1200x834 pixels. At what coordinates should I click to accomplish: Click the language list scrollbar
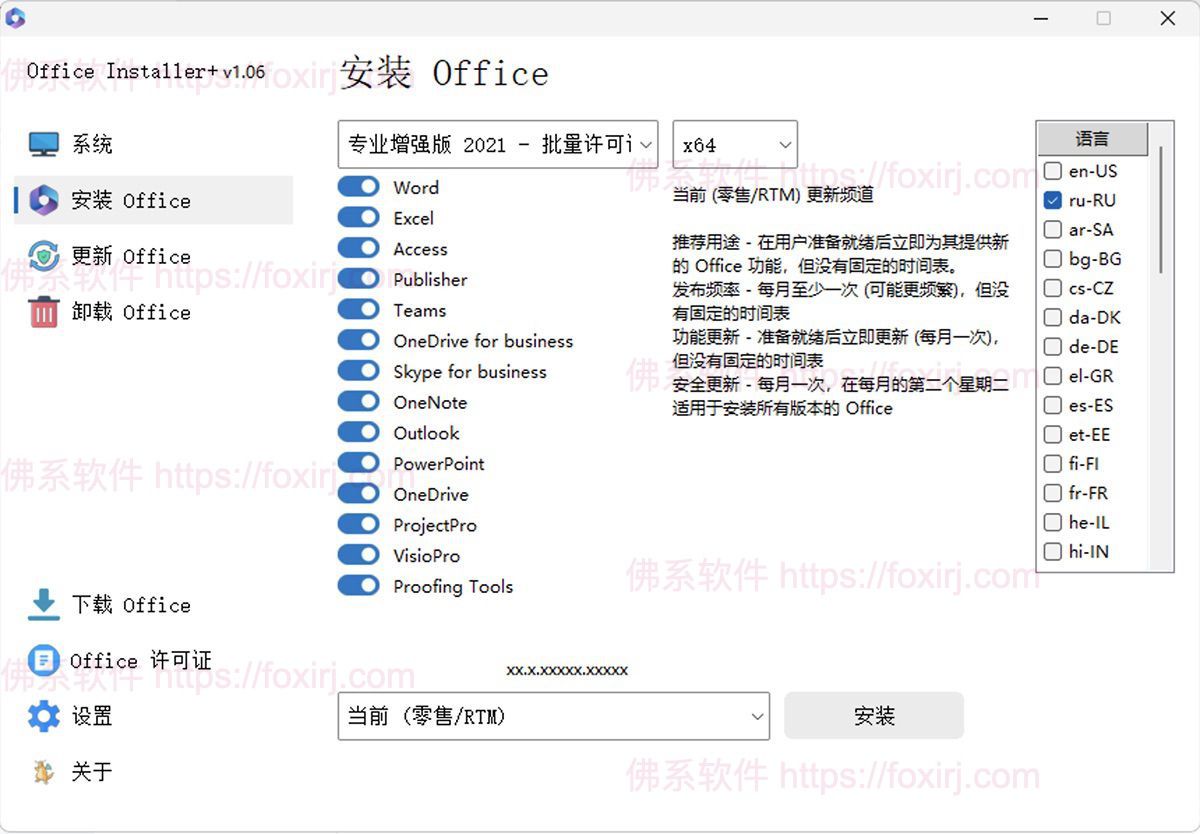tap(1159, 210)
